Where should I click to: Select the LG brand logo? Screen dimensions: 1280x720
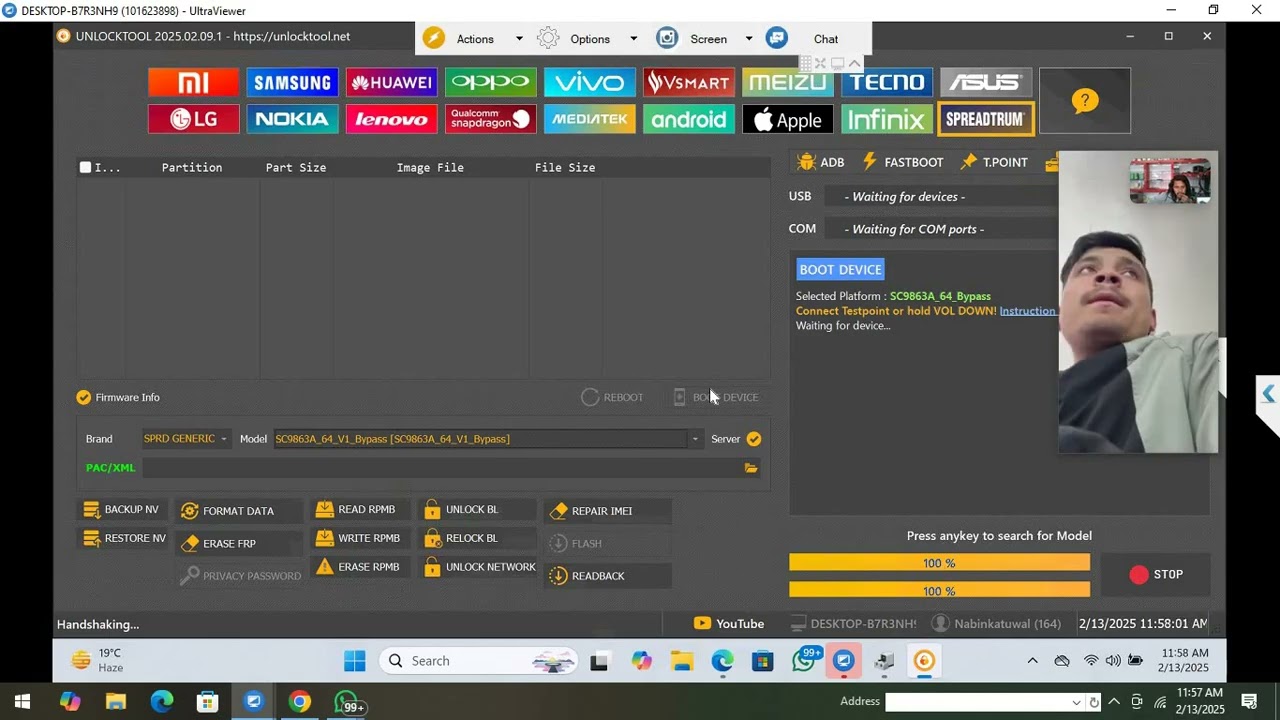pyautogui.click(x=194, y=119)
